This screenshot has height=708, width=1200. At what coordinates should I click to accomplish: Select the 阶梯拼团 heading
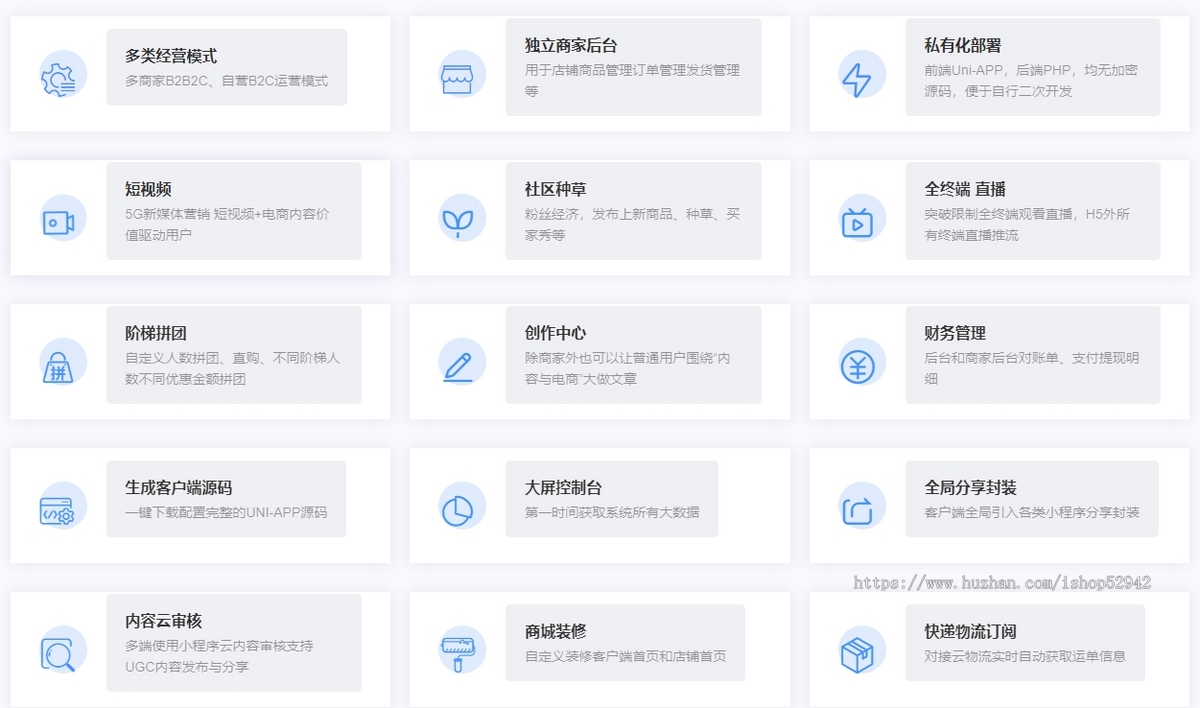[156, 333]
